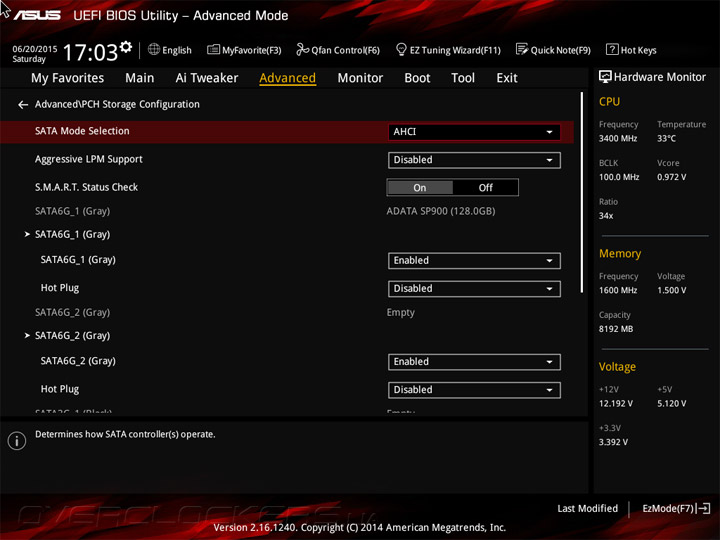
Task: Click the ADATA SP900 (128.0GB) drive text
Action: (x=441, y=211)
